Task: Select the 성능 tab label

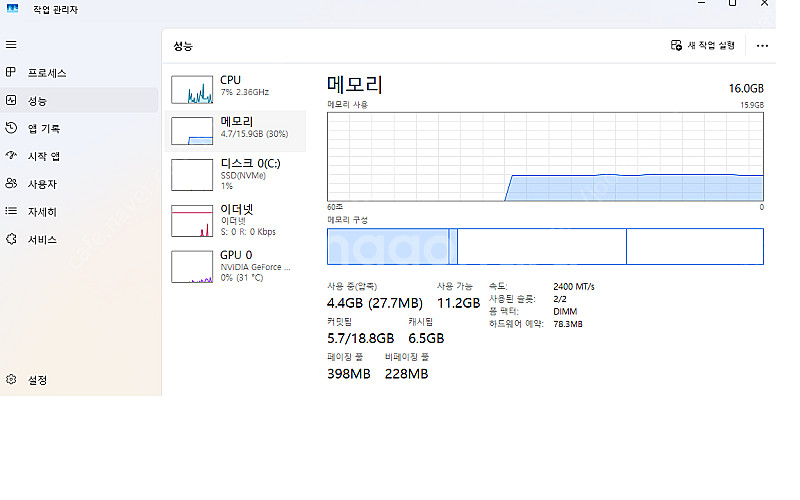Action: [37, 101]
